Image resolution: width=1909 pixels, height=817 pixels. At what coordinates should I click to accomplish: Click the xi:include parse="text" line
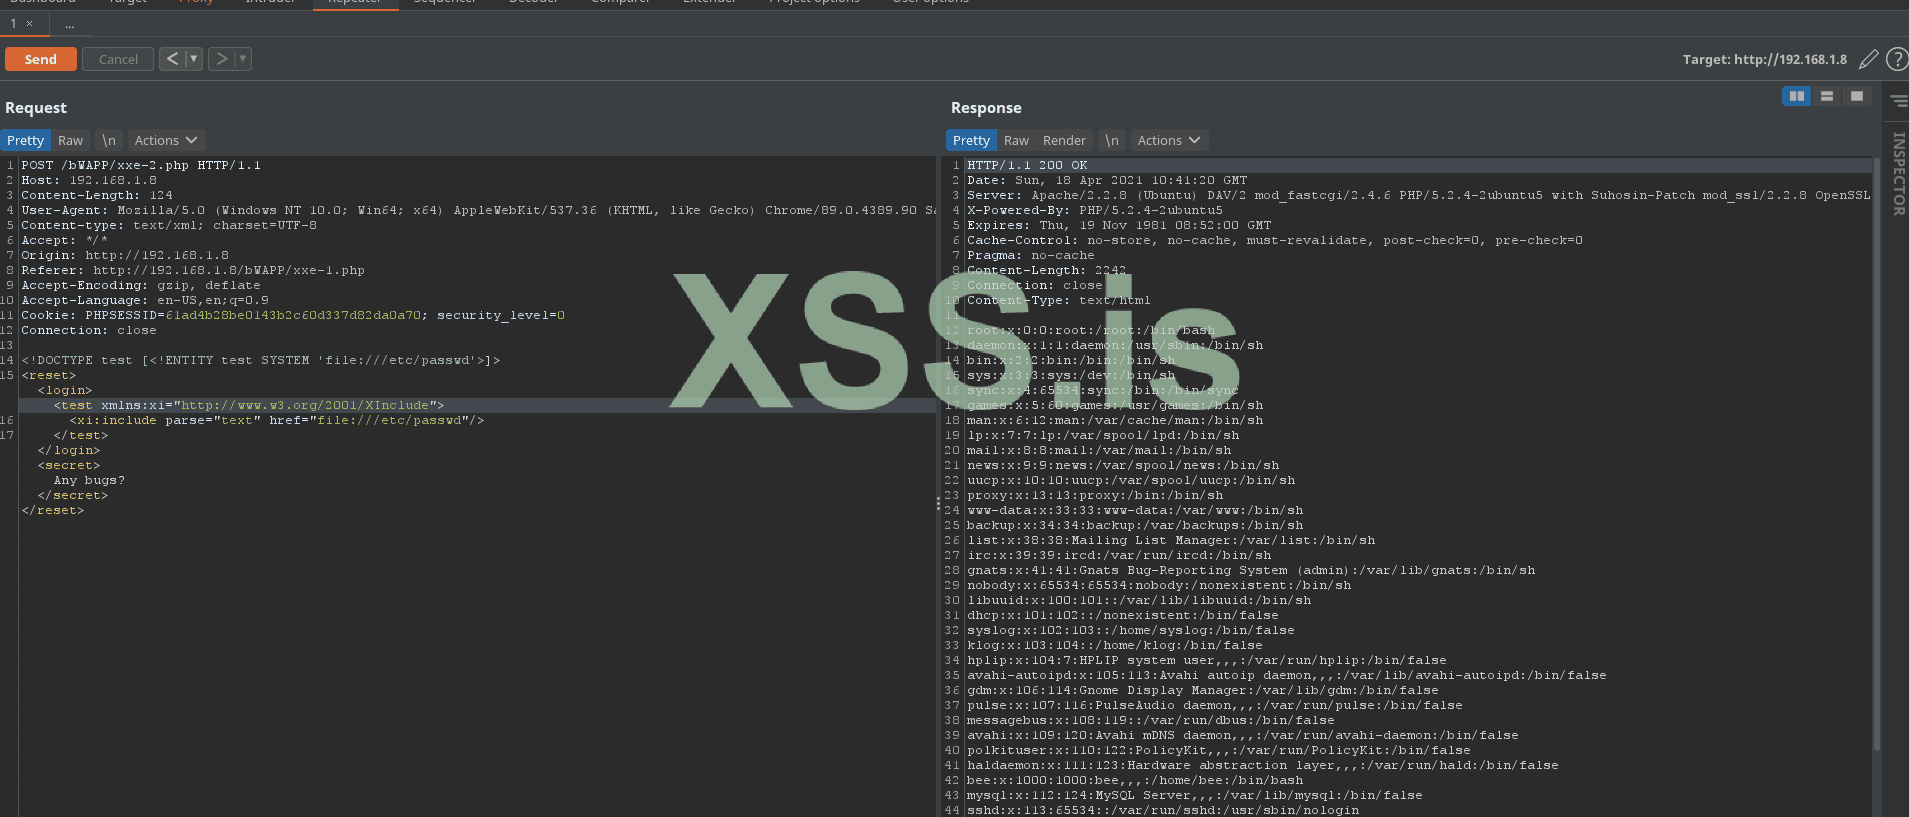coord(277,421)
